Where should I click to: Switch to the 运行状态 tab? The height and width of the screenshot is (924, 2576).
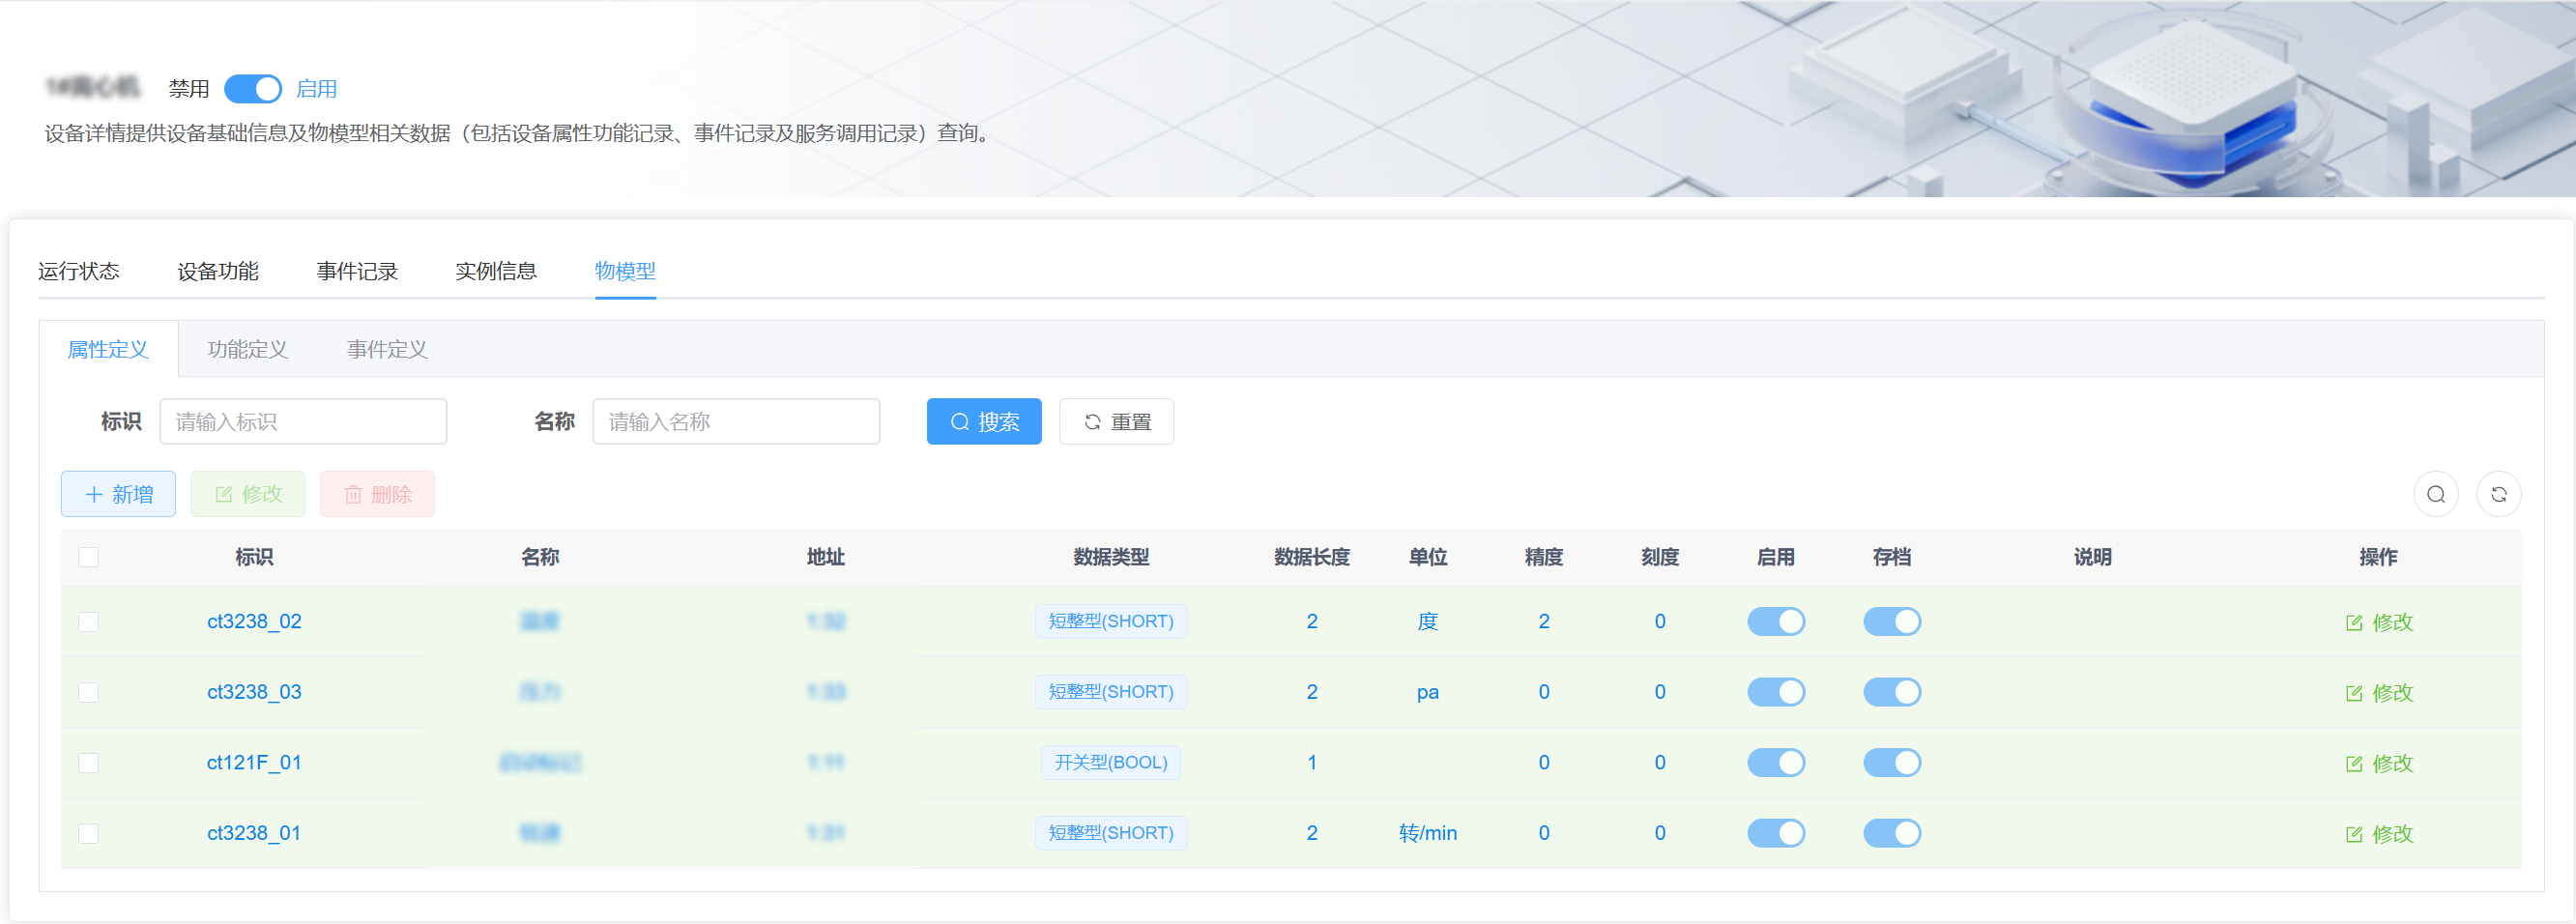pyautogui.click(x=78, y=271)
